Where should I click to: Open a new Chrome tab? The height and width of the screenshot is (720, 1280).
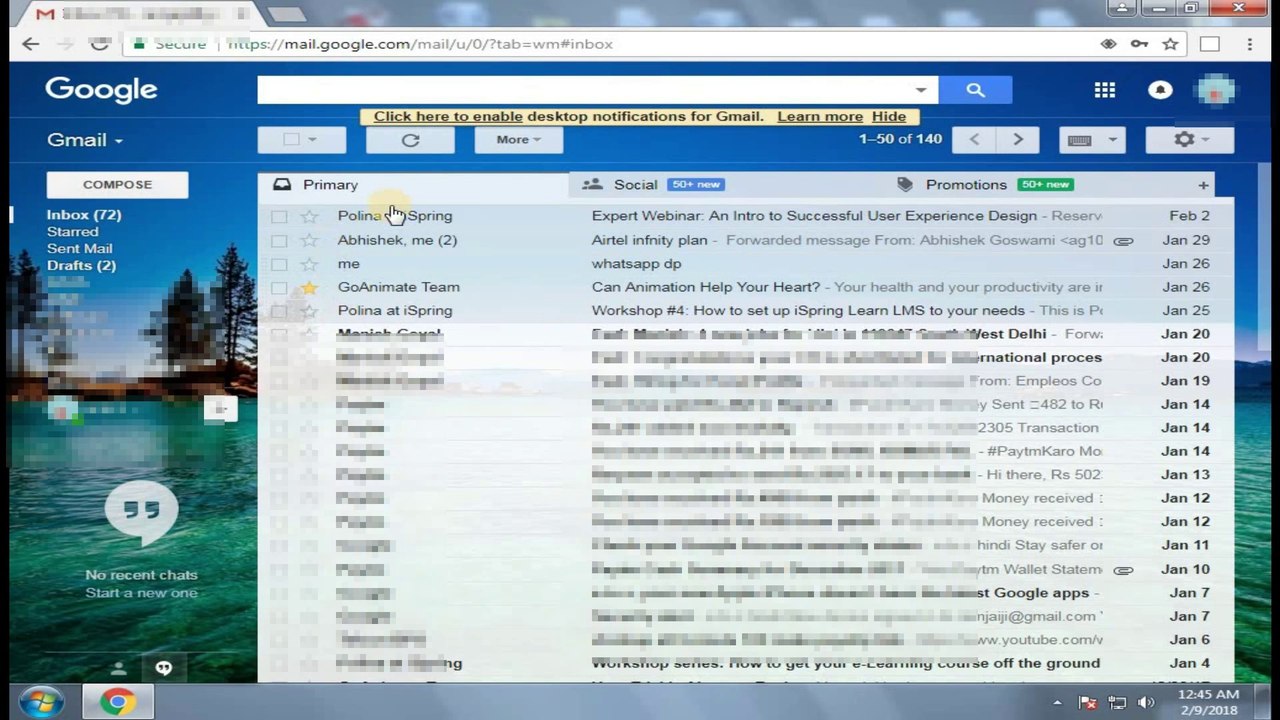pyautogui.click(x=287, y=14)
